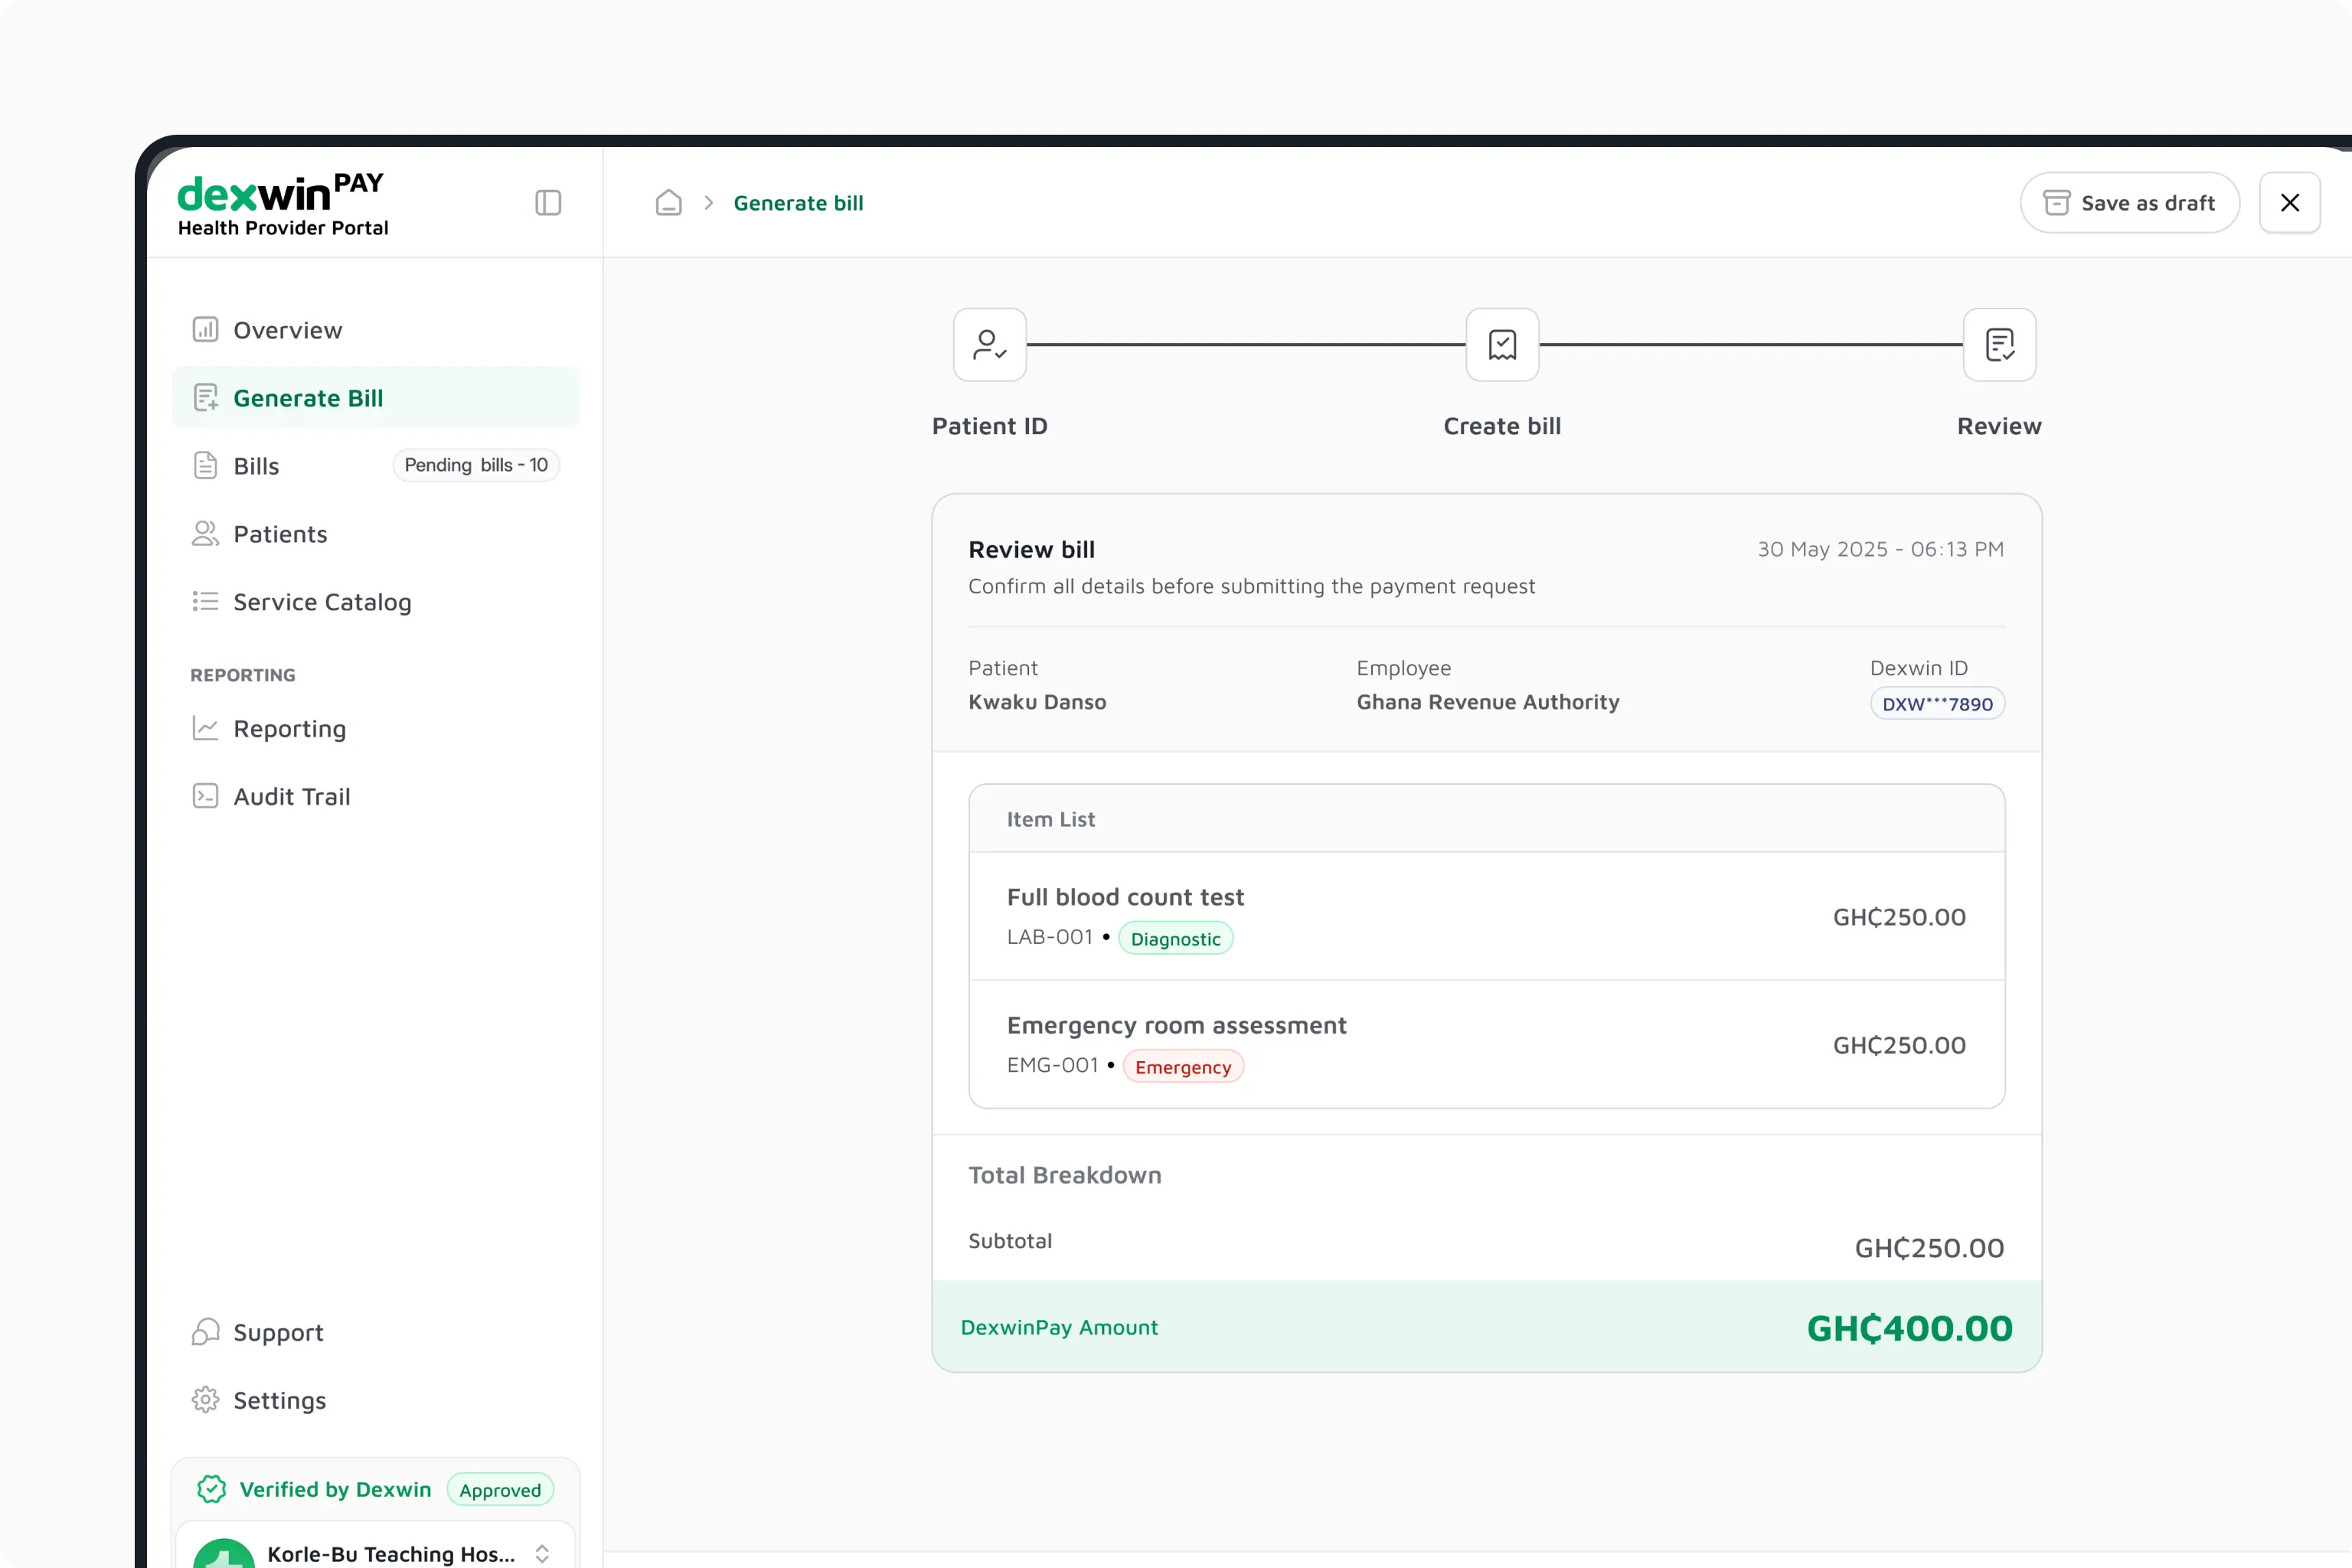The width and height of the screenshot is (2352, 1568).
Task: Select the Emergency room assessment item
Action: [1486, 1045]
